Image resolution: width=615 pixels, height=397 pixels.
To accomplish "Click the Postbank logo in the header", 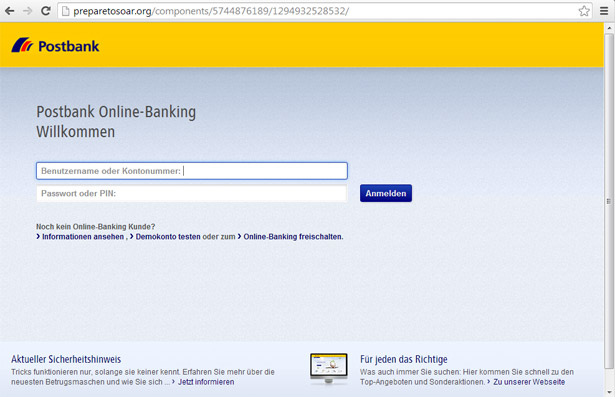I will click(55, 46).
